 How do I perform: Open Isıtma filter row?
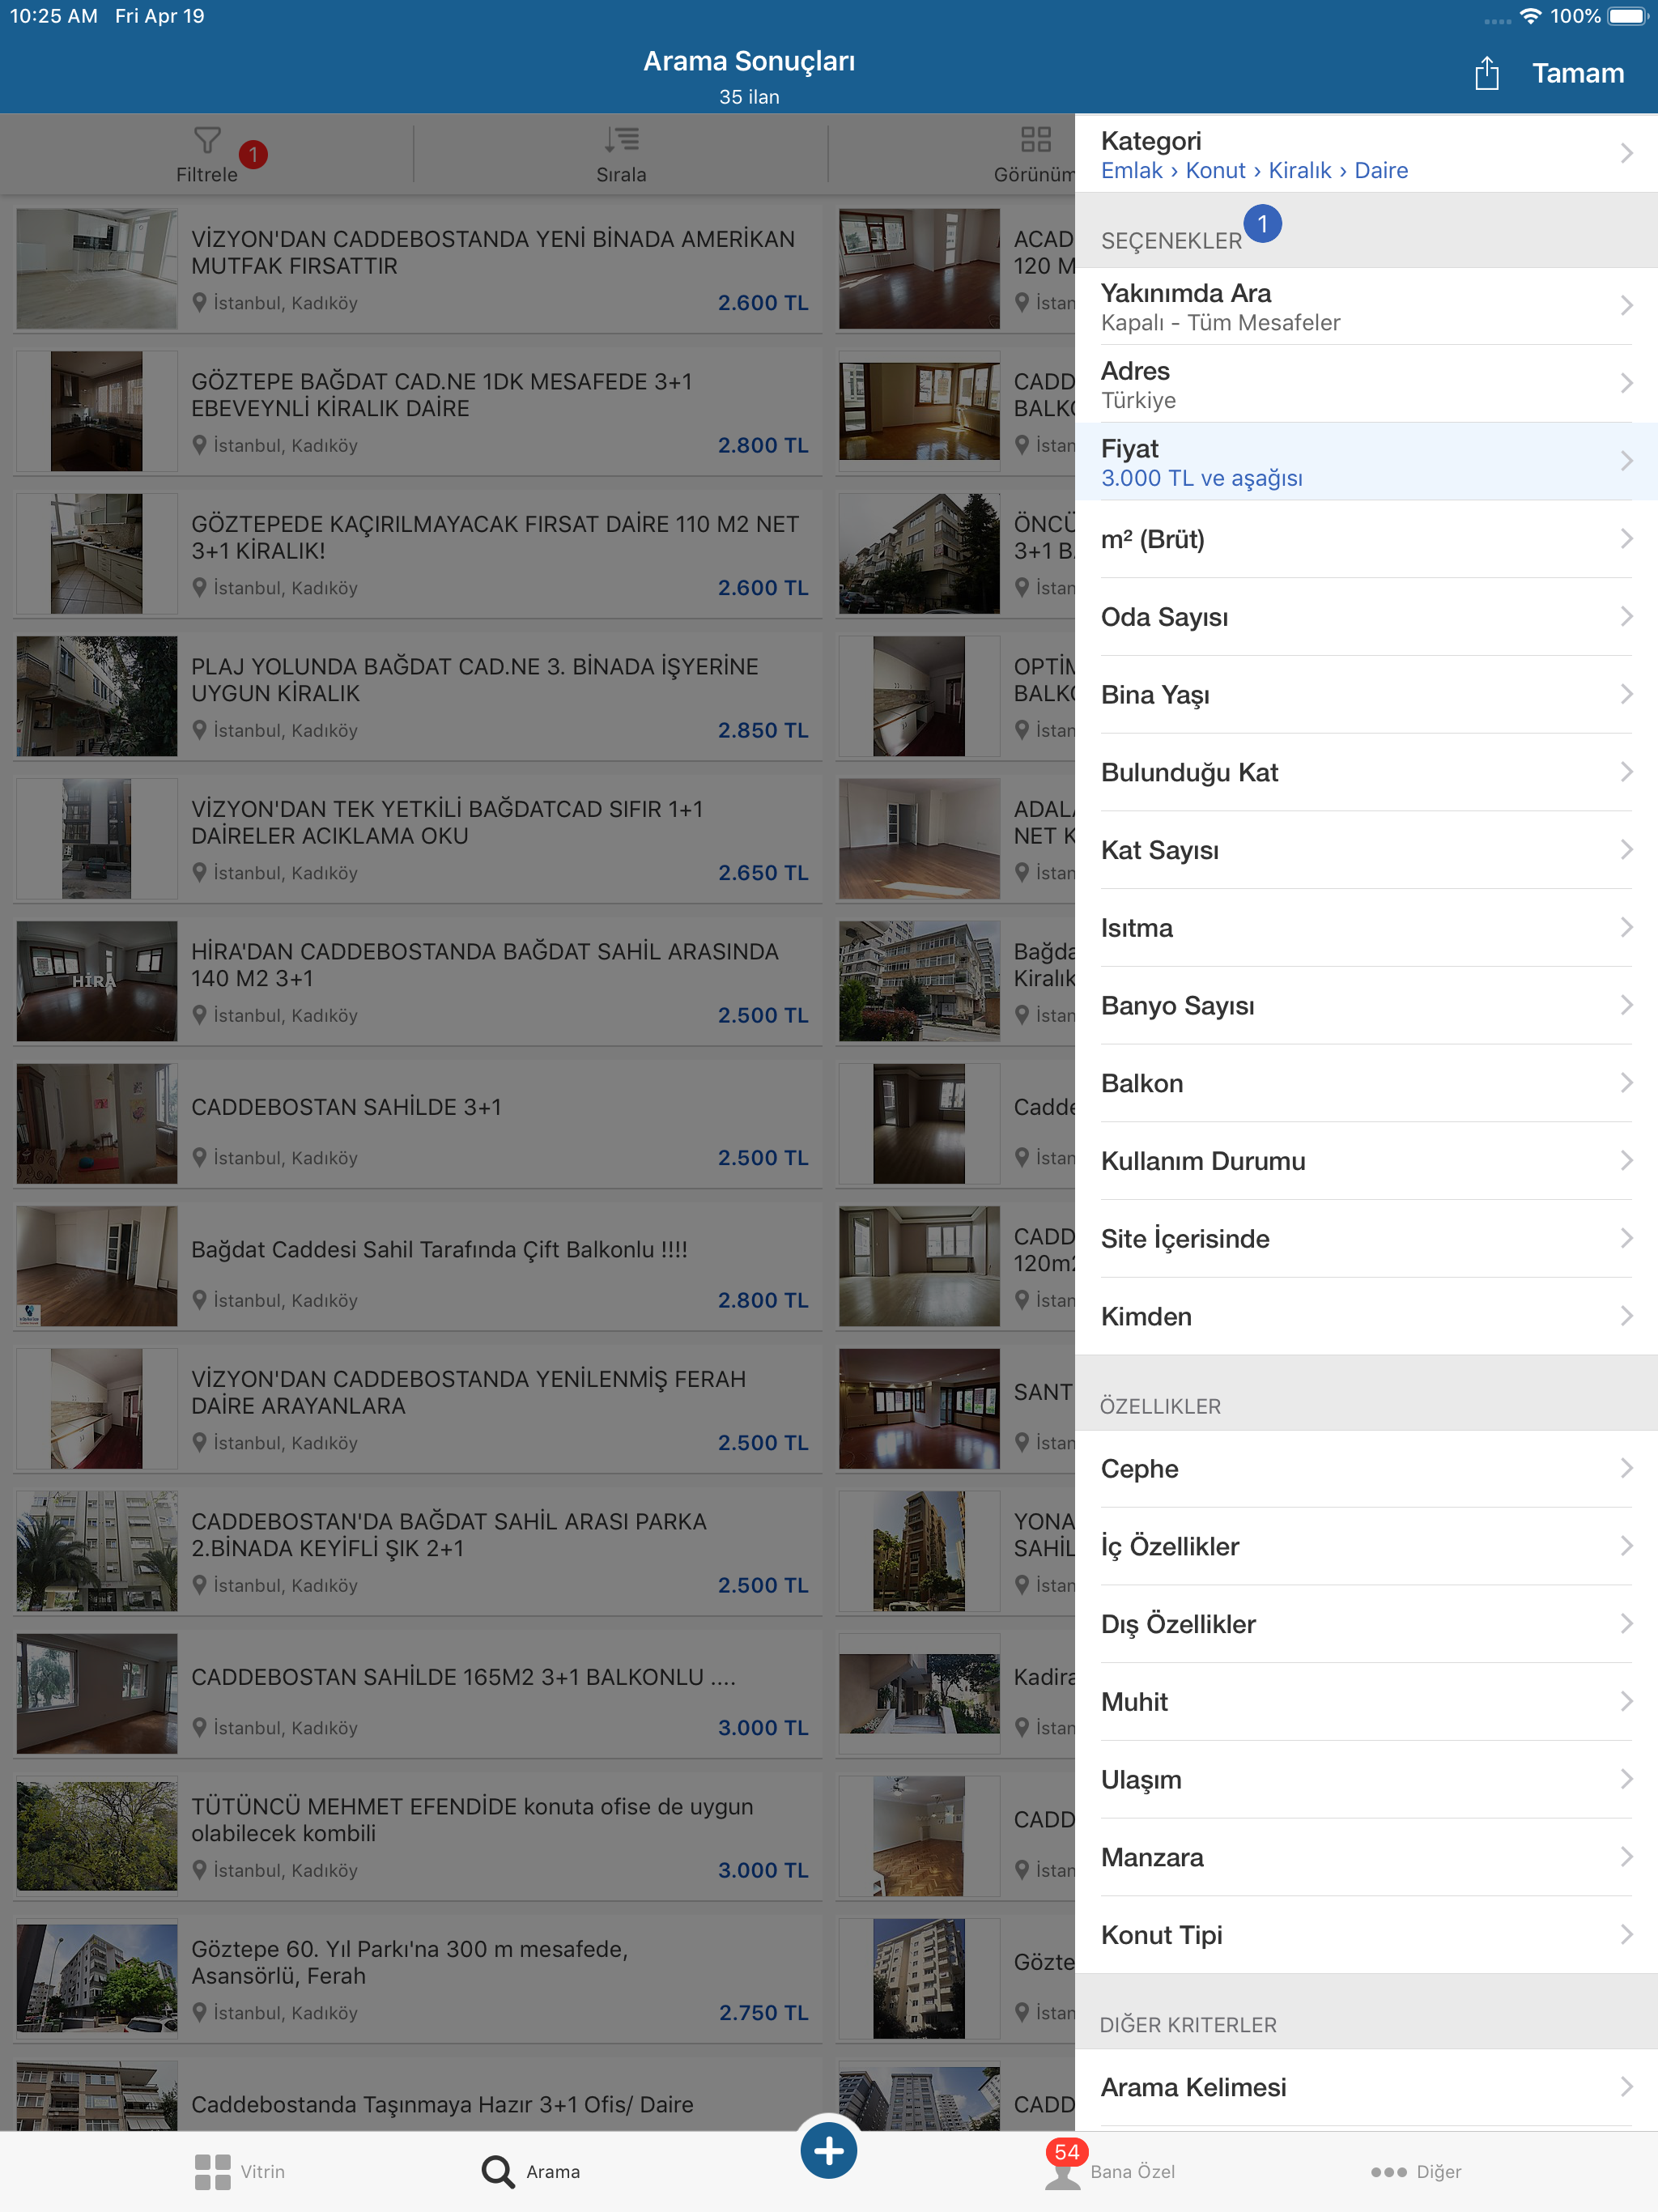1366,928
